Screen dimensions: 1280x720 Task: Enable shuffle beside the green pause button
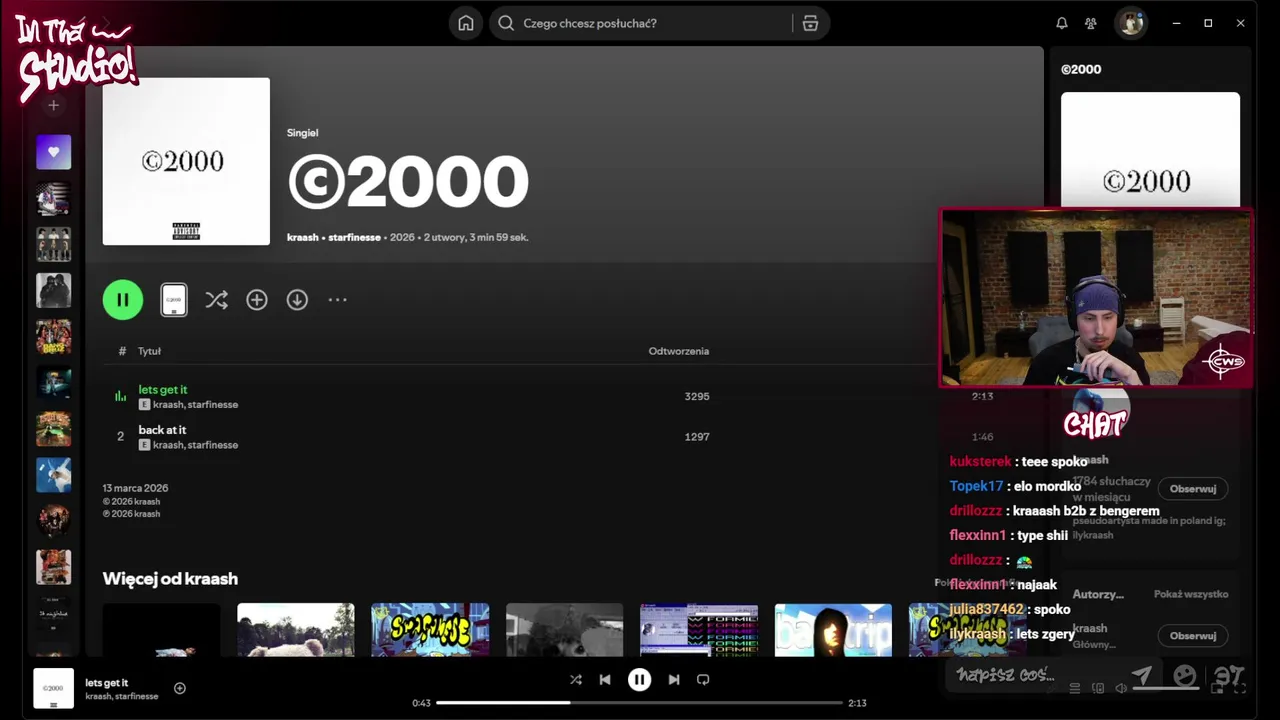tap(216, 299)
